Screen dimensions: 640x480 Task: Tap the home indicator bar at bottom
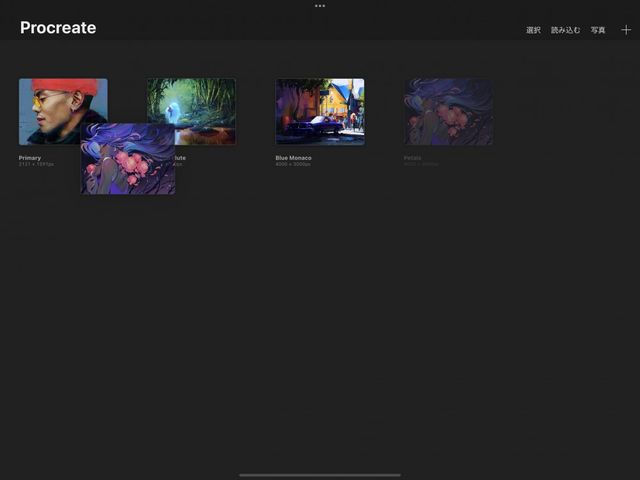(320, 475)
